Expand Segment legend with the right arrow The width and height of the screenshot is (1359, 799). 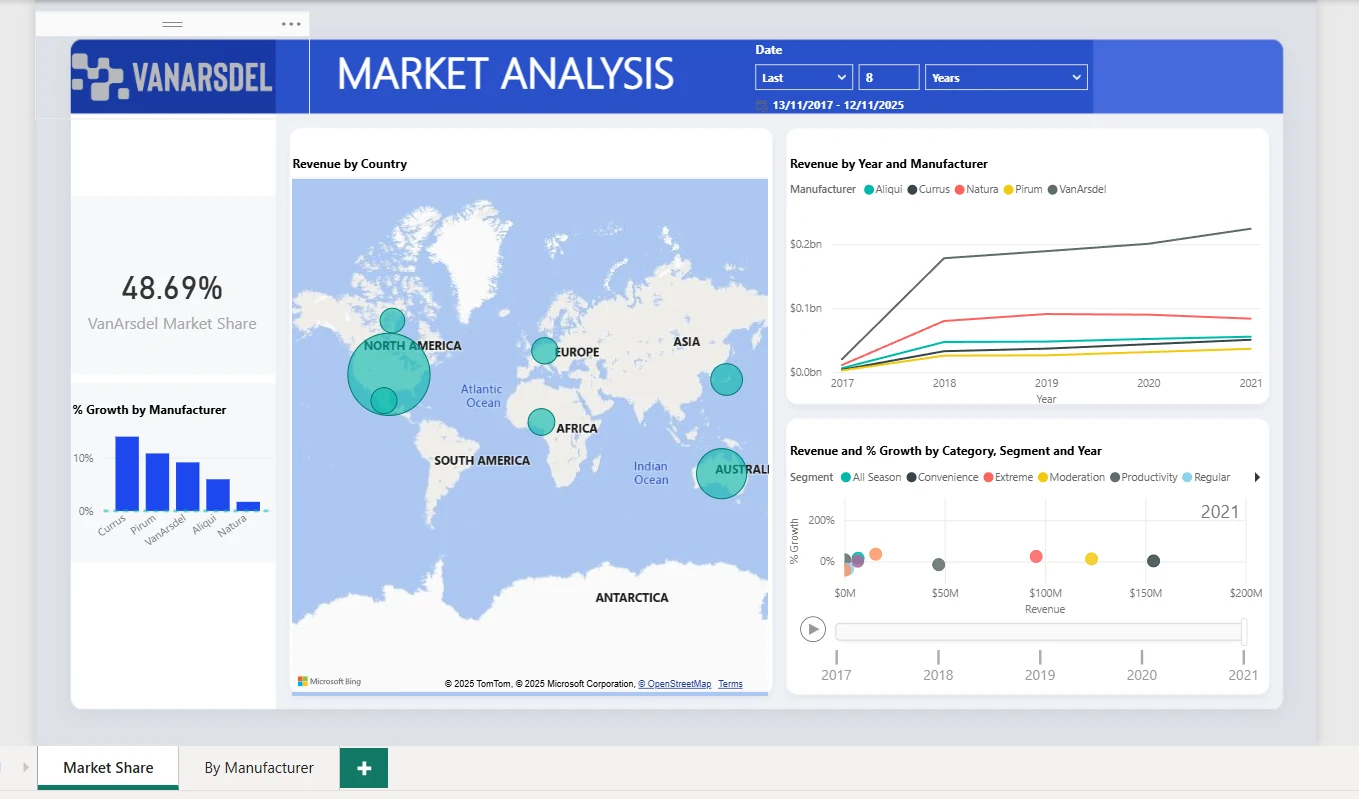pyautogui.click(x=1257, y=477)
